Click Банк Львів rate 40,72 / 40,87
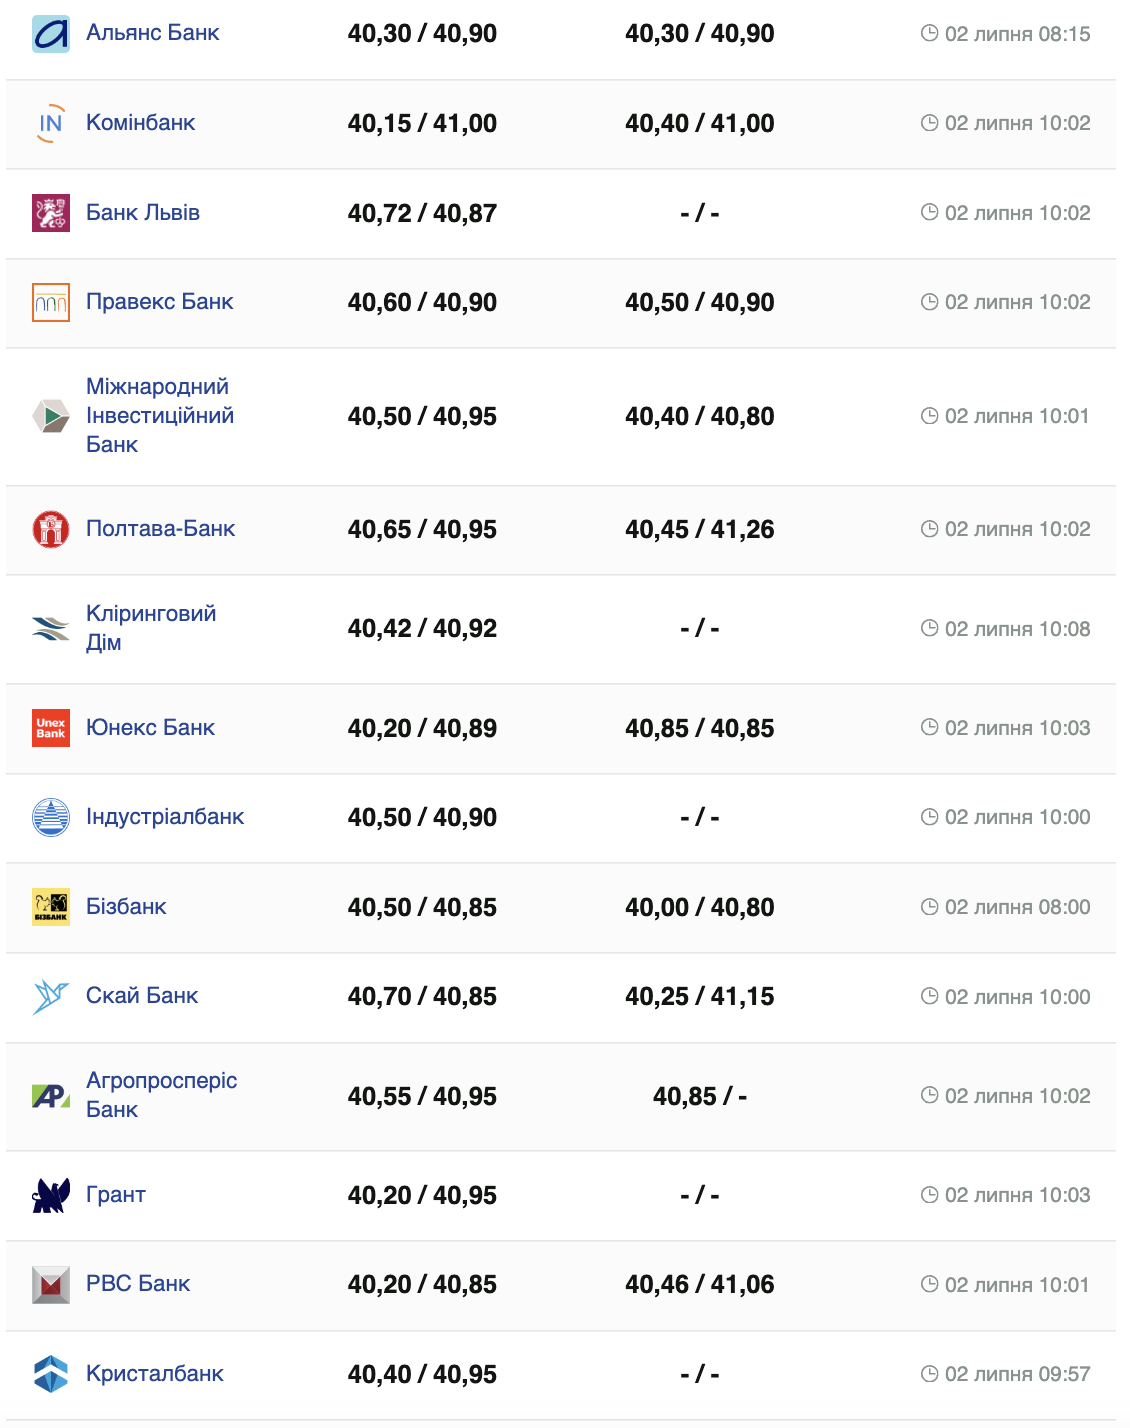This screenshot has width=1130, height=1428. [422, 213]
